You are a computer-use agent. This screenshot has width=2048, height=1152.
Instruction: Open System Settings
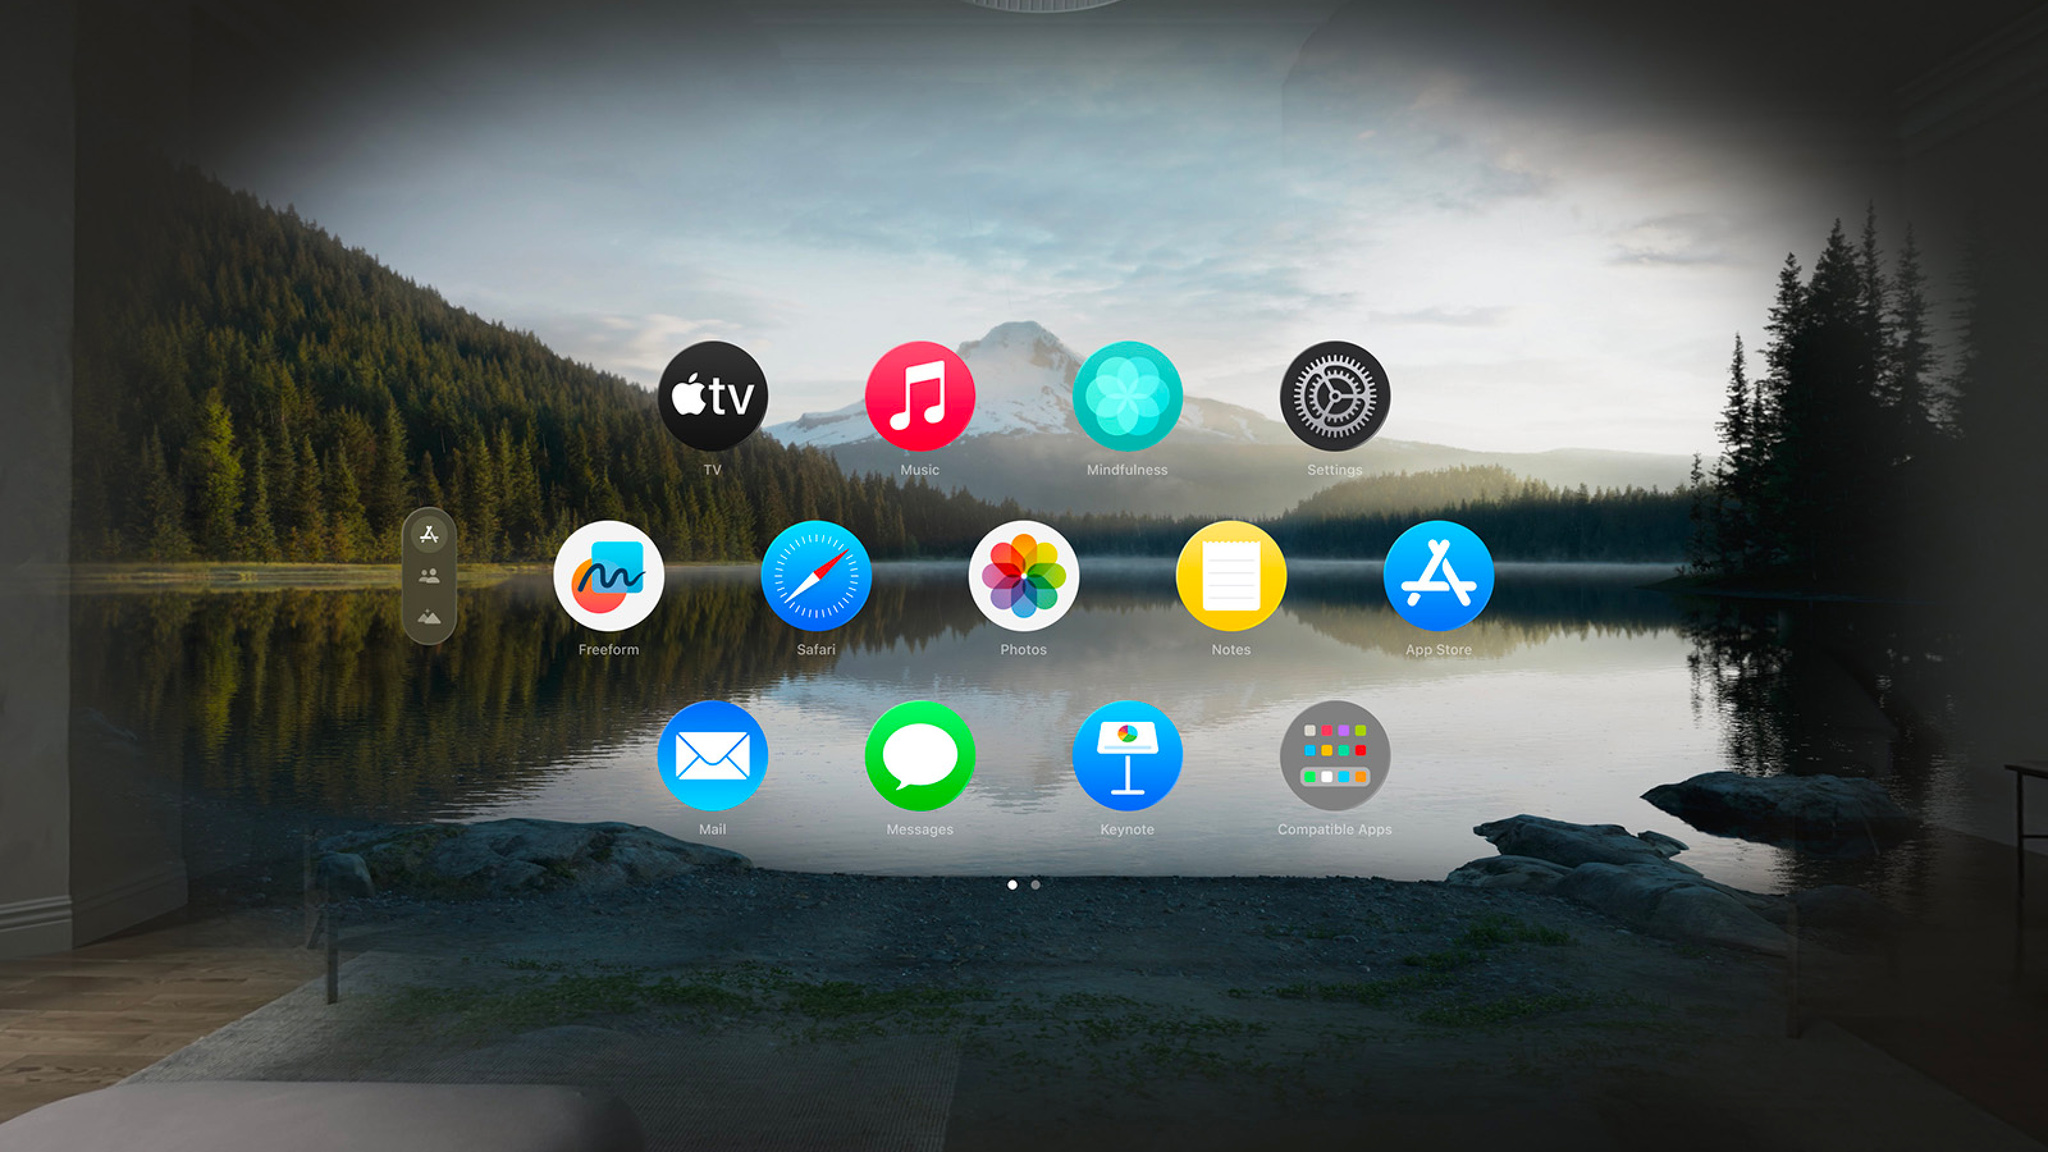point(1336,409)
